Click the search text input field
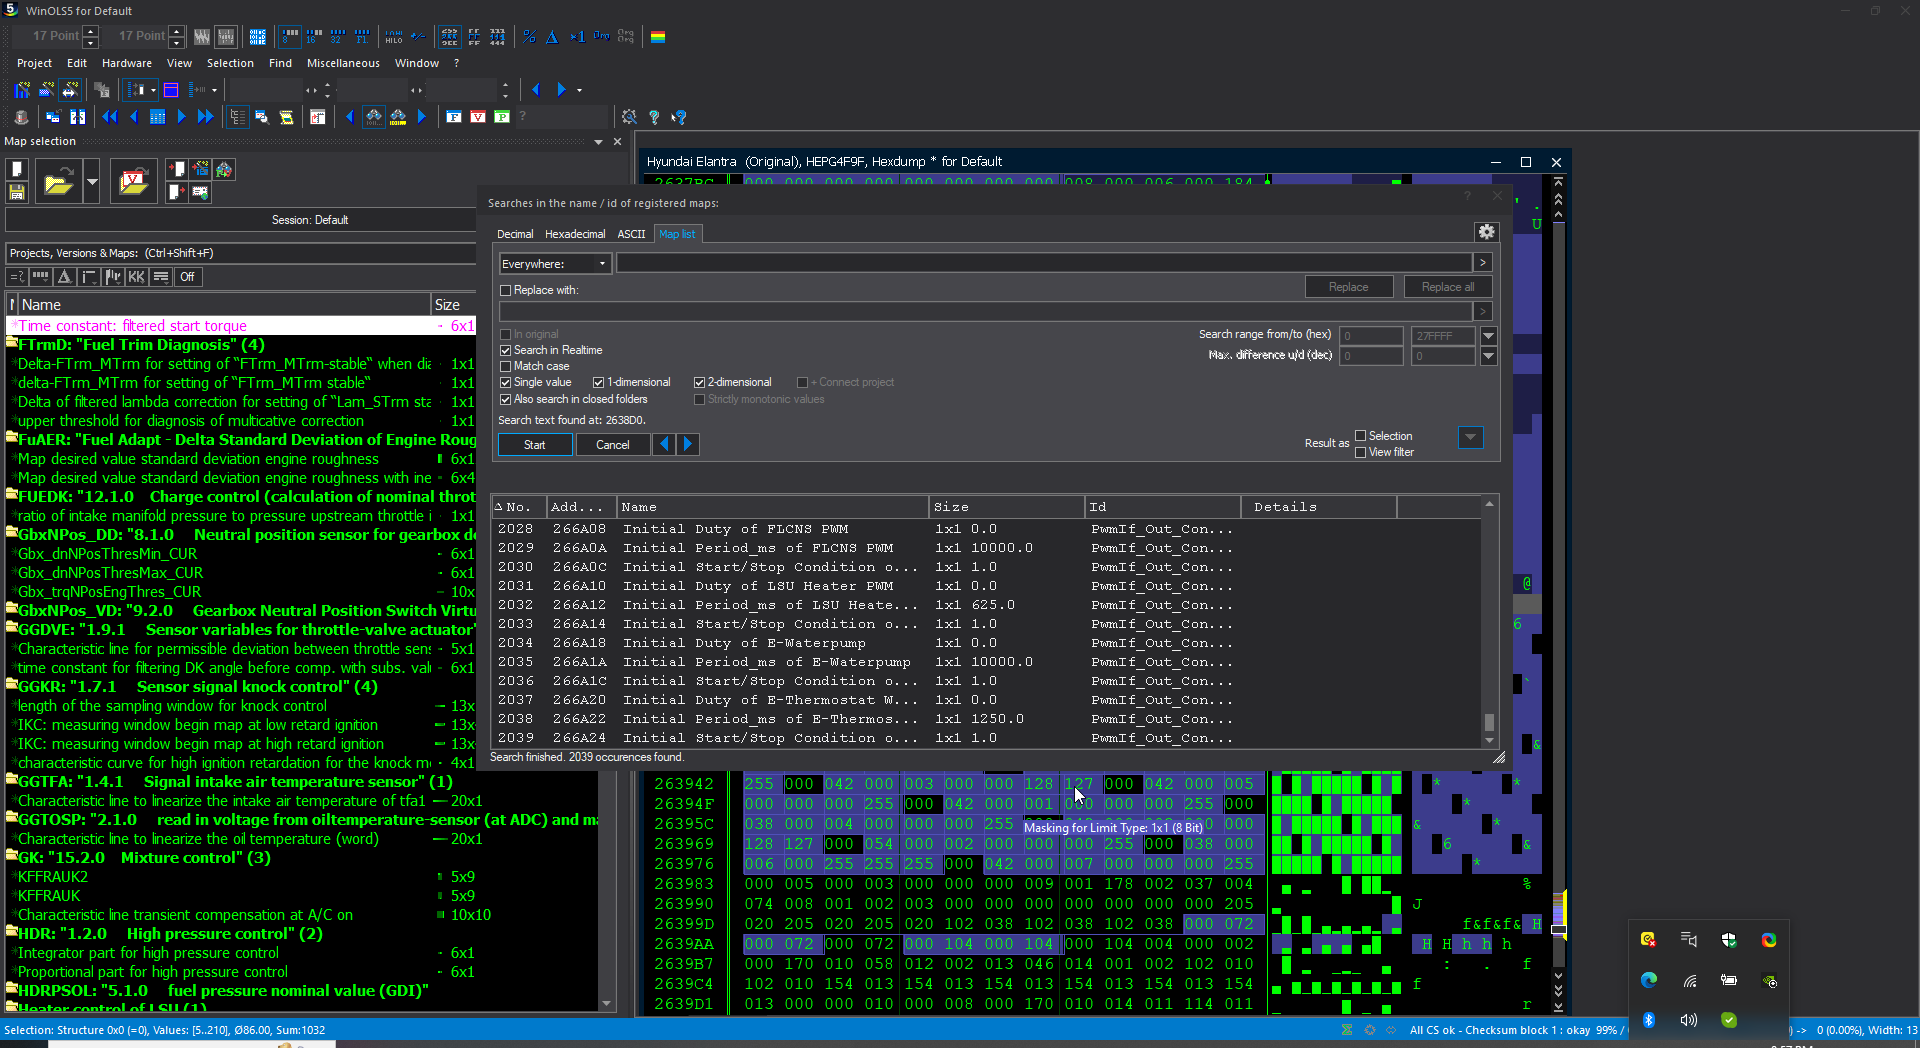Image resolution: width=1920 pixels, height=1048 pixels. 1044,263
